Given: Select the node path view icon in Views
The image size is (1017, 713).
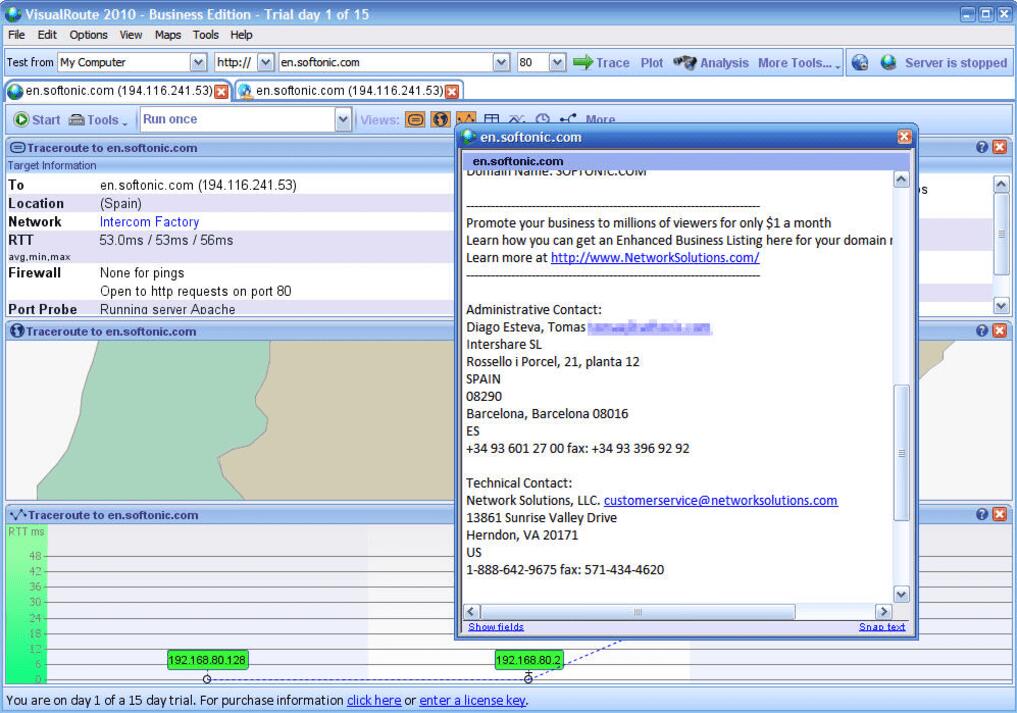Looking at the screenshot, I should tap(568, 119).
